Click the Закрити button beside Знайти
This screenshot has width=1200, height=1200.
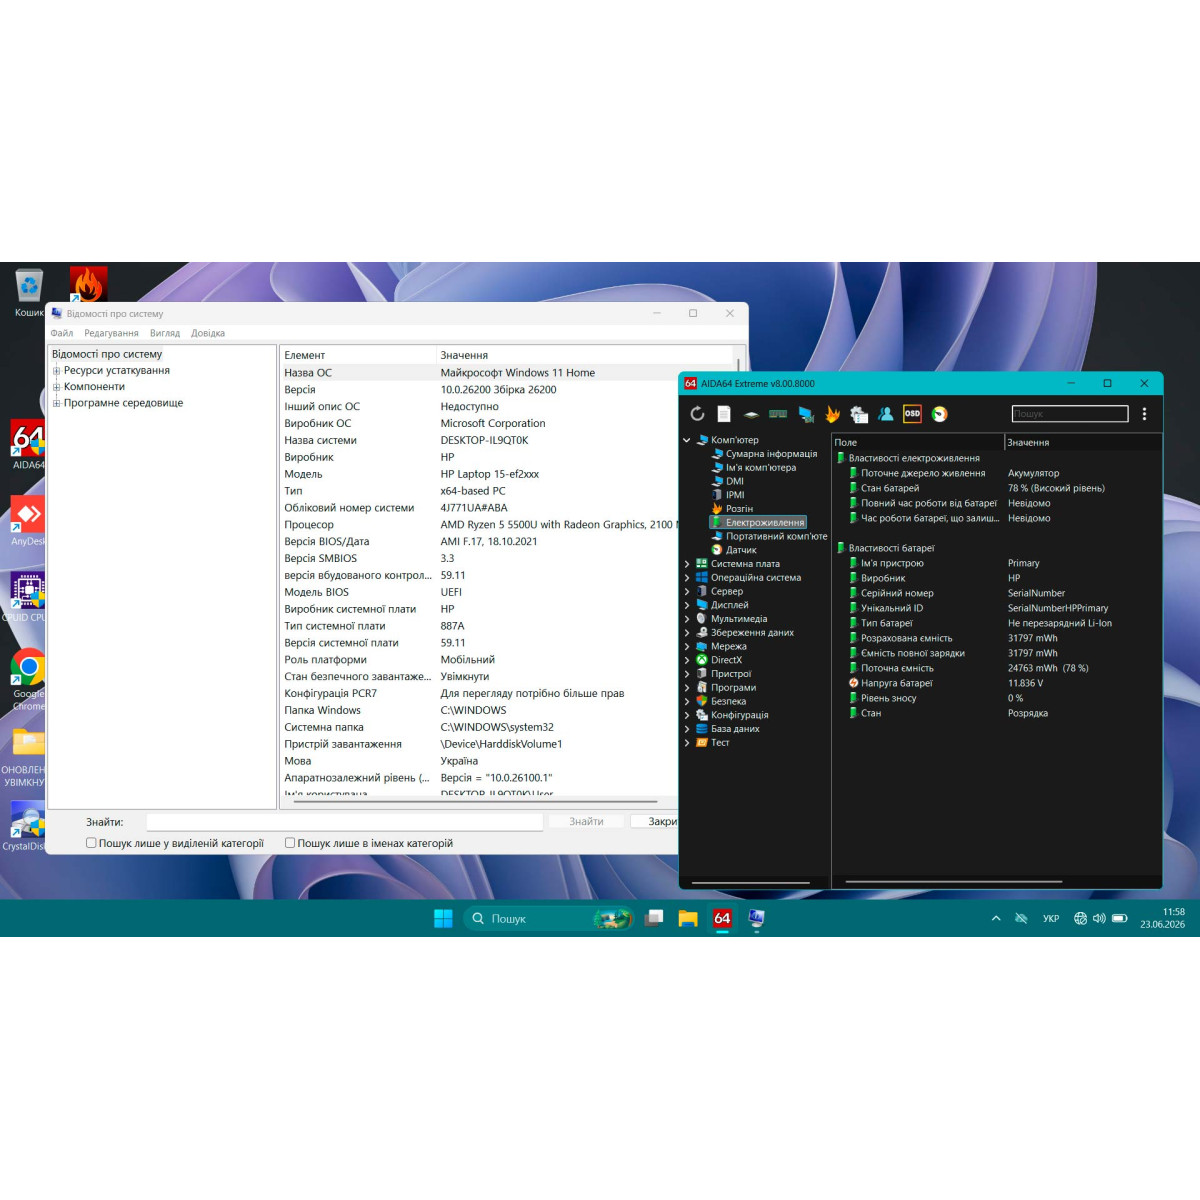tap(656, 822)
